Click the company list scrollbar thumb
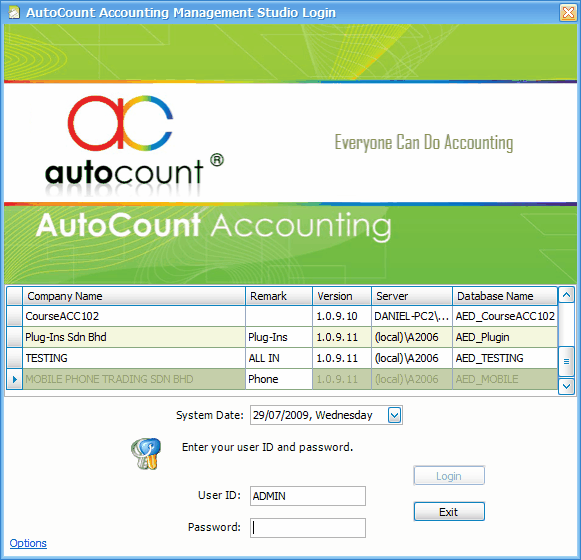The image size is (581, 560). 566,361
